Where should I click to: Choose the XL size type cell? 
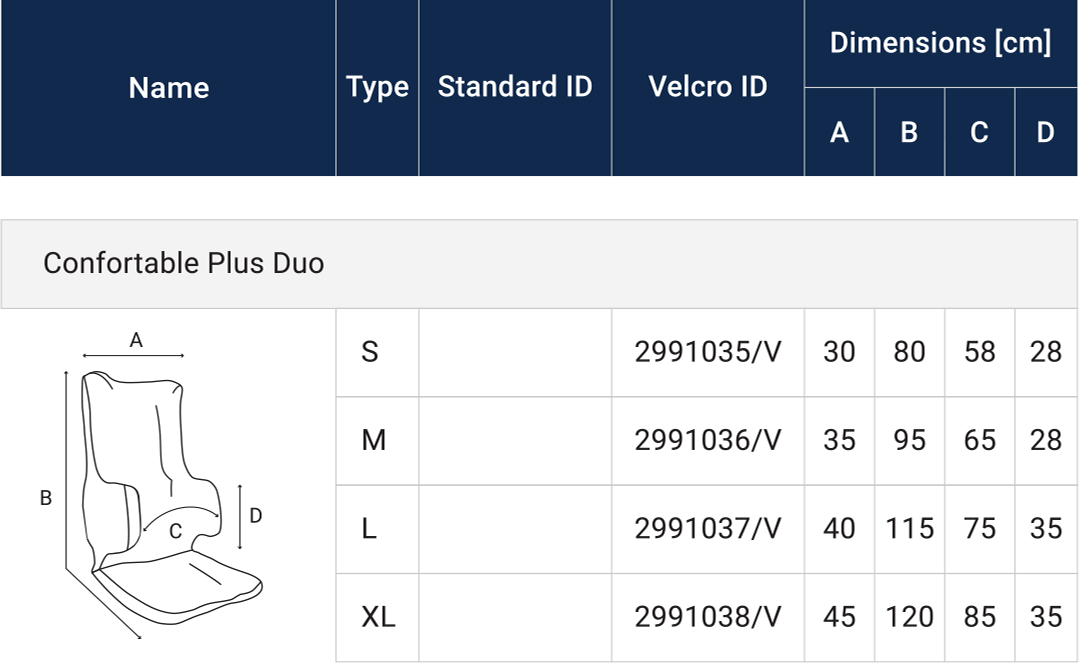[x=378, y=617]
